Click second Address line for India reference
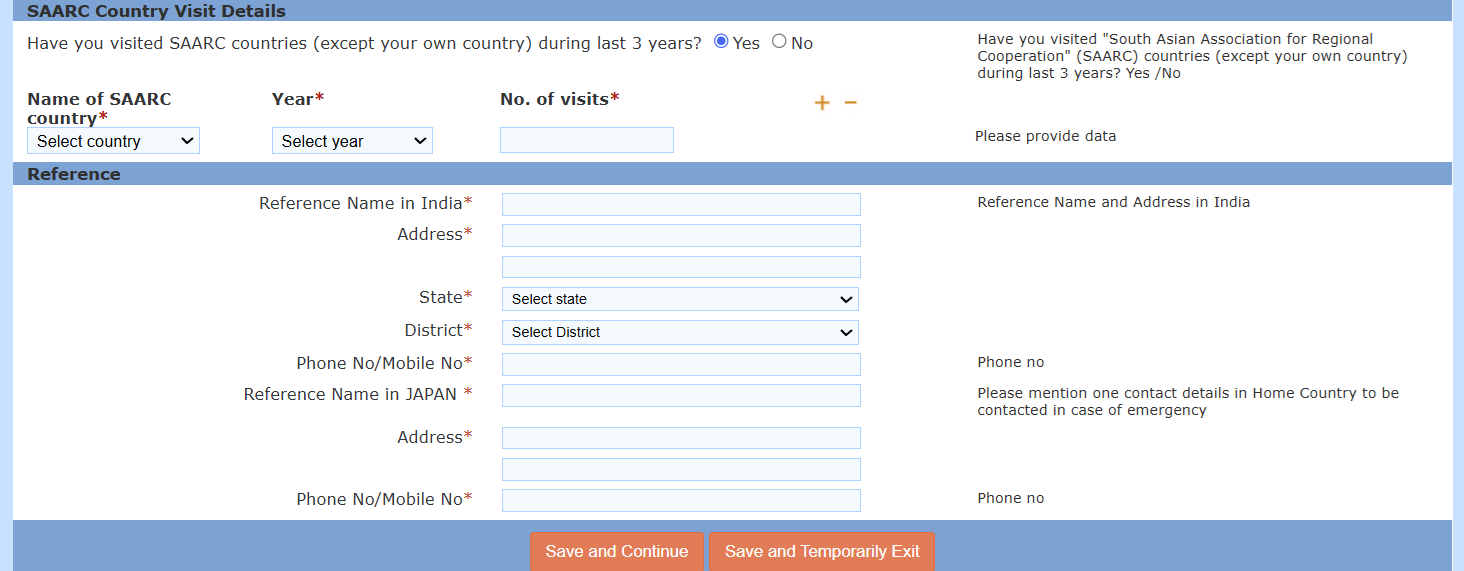This screenshot has width=1464, height=571. pyautogui.click(x=681, y=267)
